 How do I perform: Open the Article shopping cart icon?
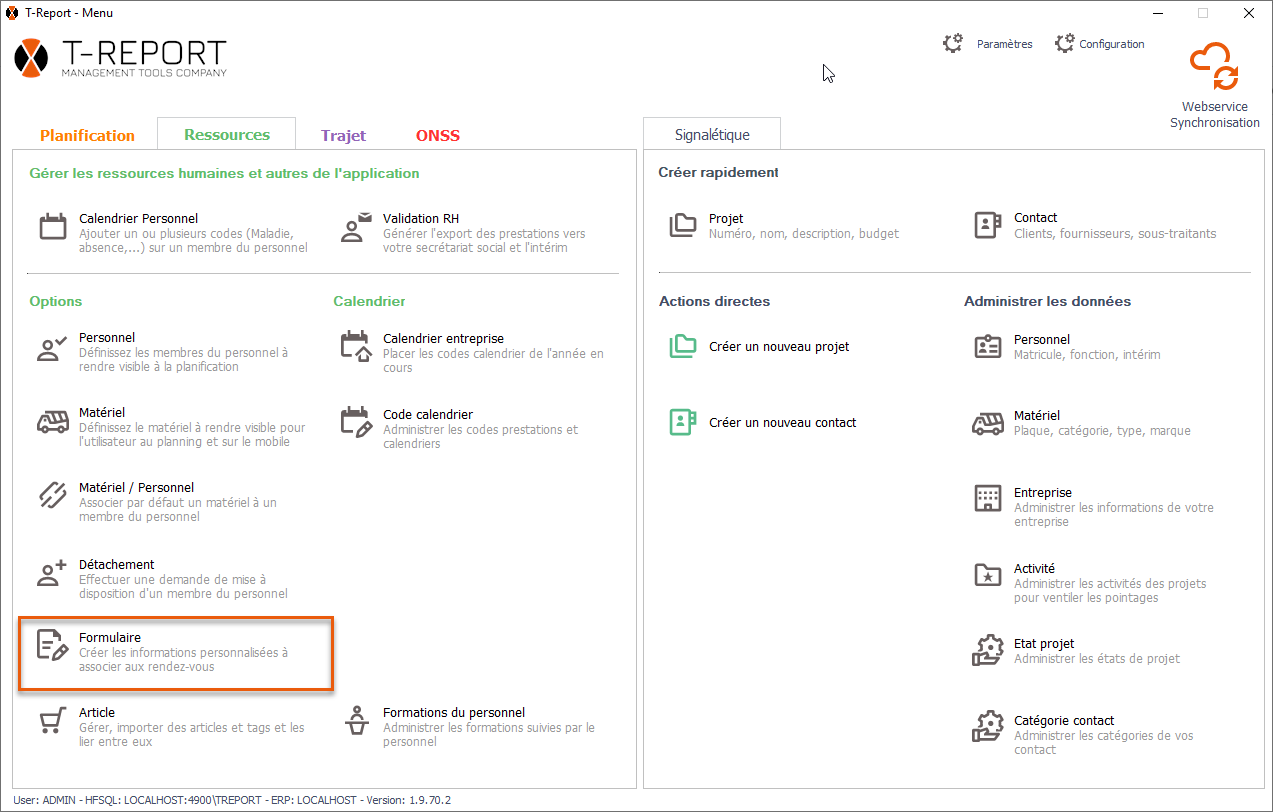coord(53,721)
